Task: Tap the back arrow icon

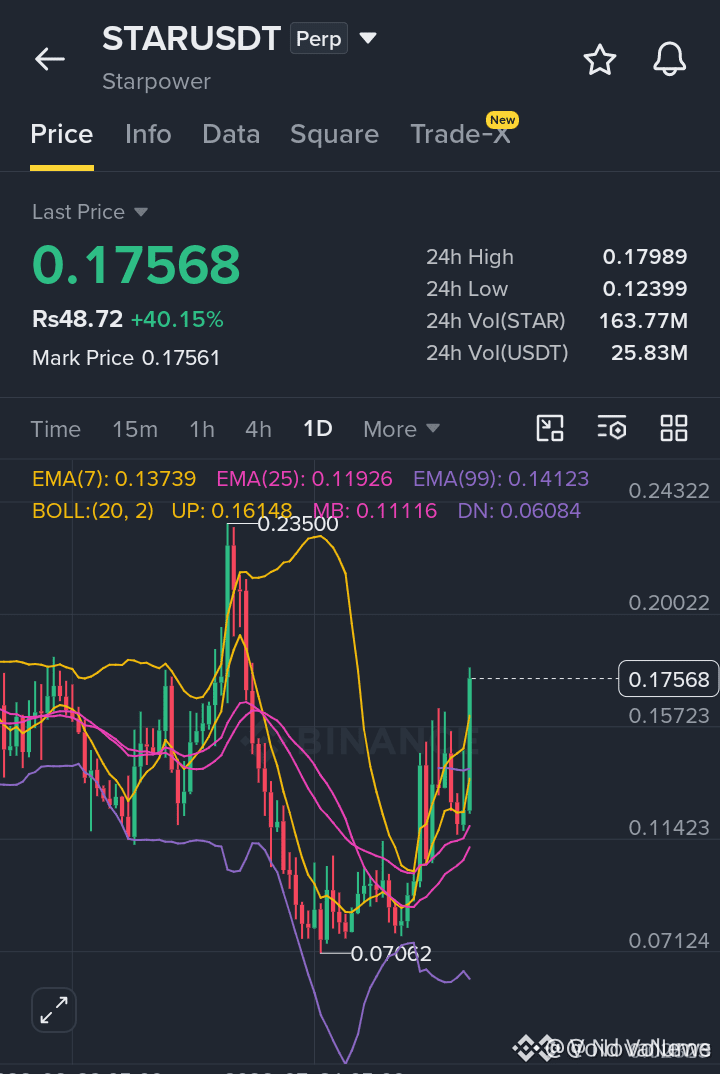Action: coord(50,60)
